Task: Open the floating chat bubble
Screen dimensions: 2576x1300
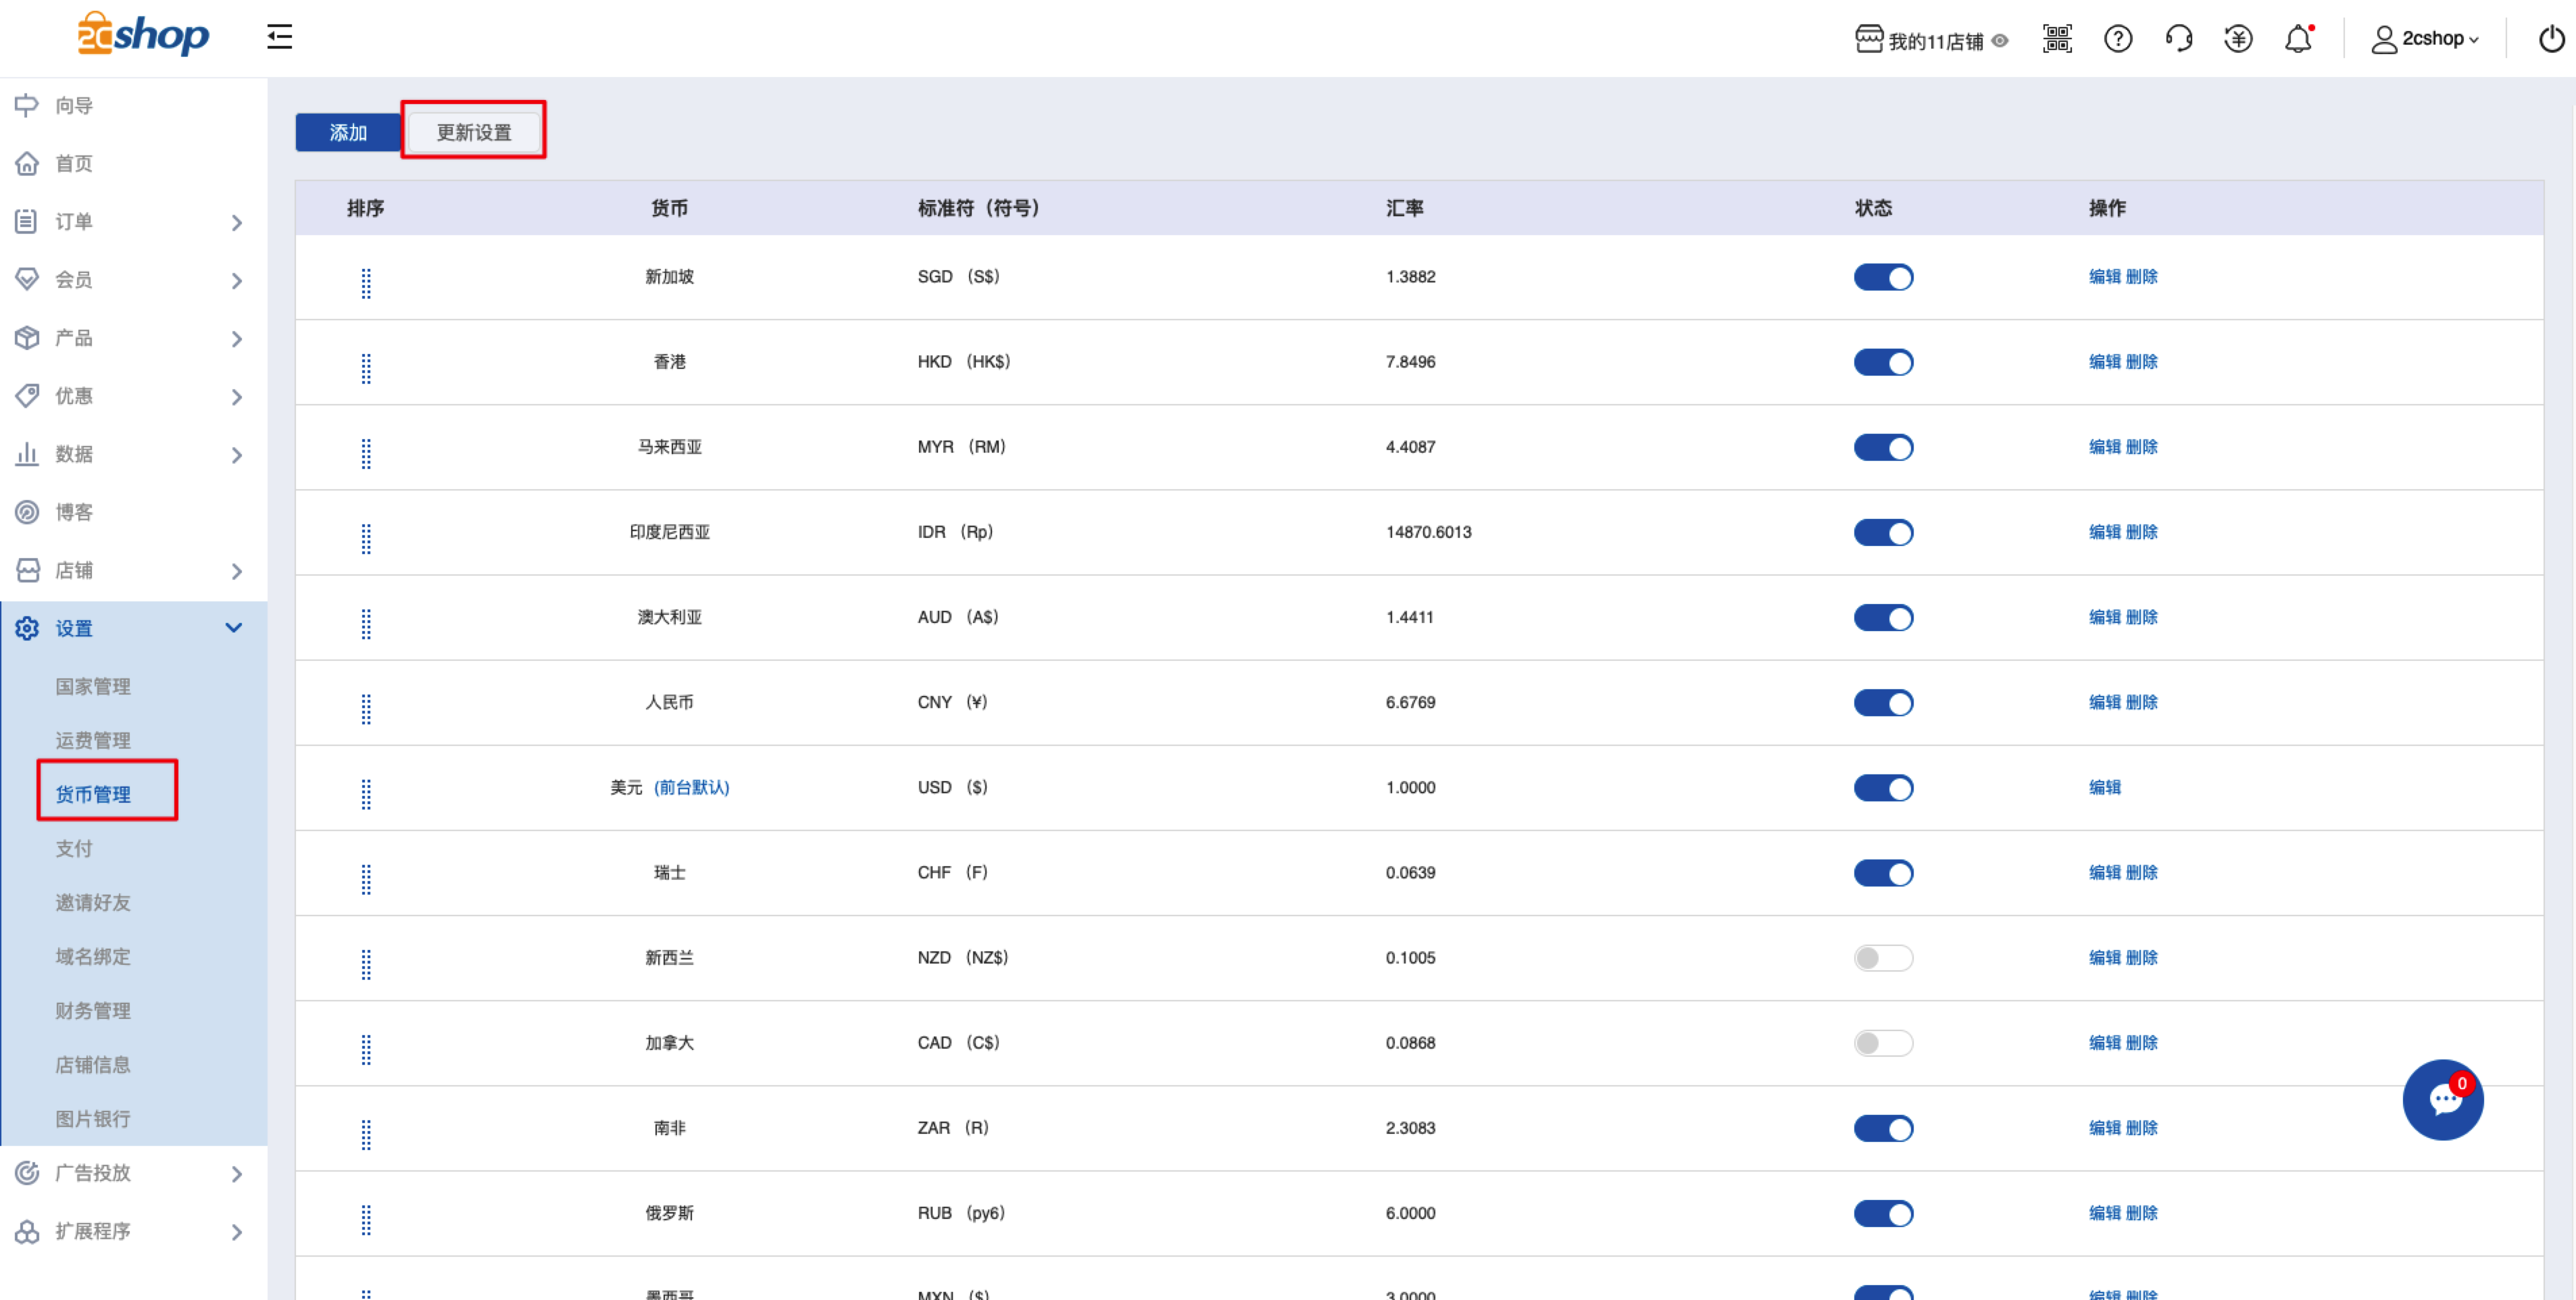Action: 2443,1100
